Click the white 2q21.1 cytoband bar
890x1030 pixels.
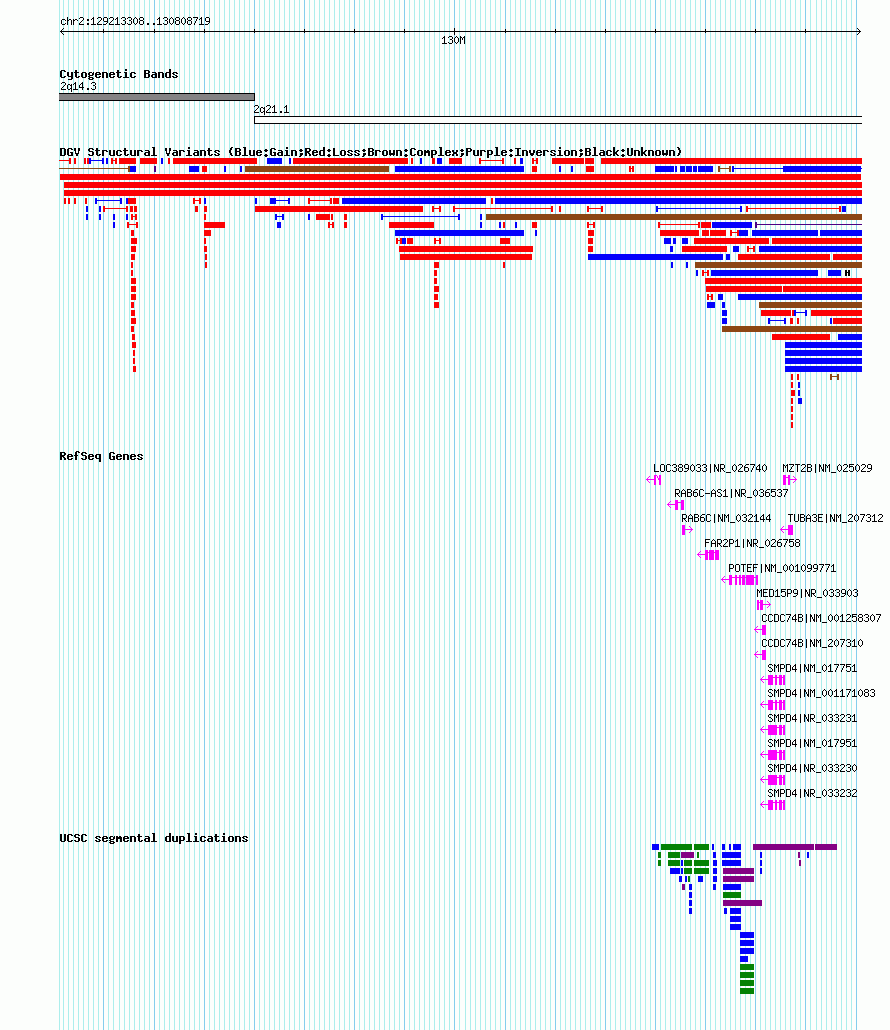[558, 120]
